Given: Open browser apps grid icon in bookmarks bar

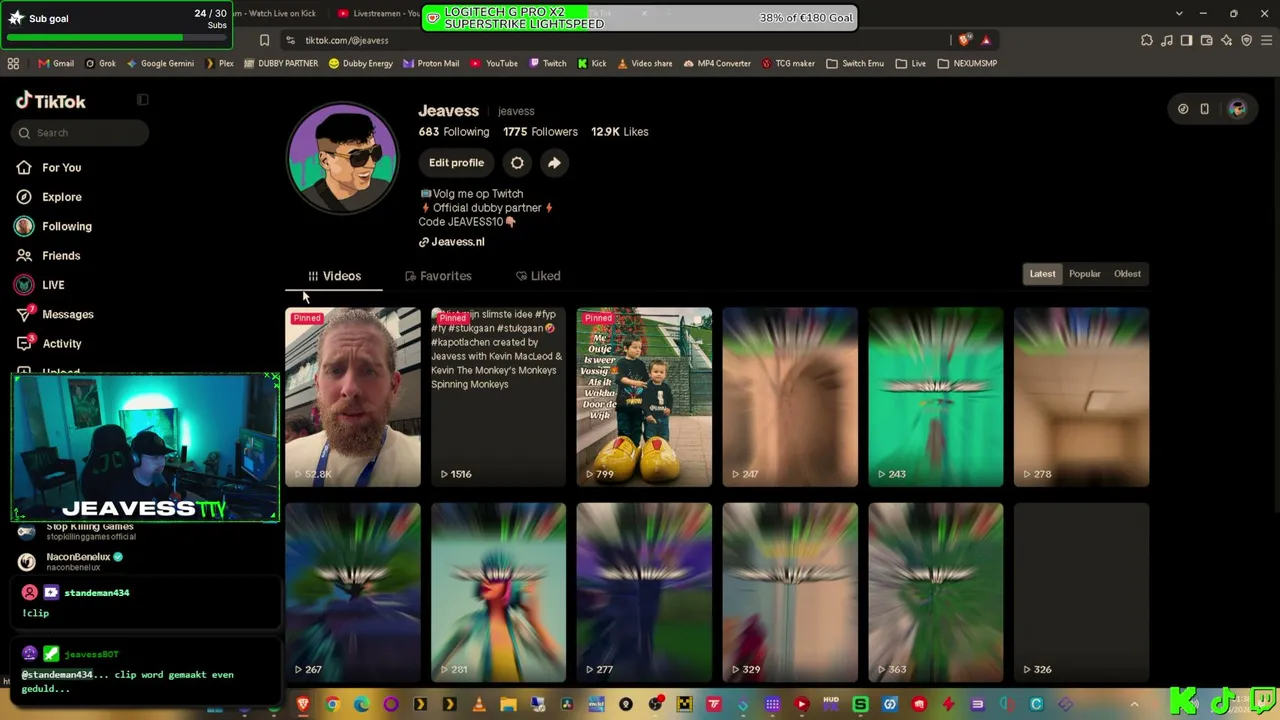Looking at the screenshot, I should (x=13, y=63).
